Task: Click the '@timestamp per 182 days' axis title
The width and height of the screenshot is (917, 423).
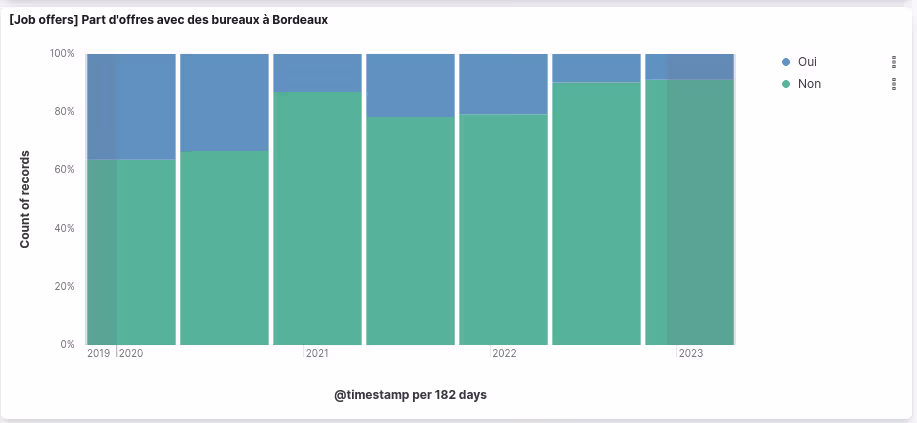Action: tap(410, 395)
